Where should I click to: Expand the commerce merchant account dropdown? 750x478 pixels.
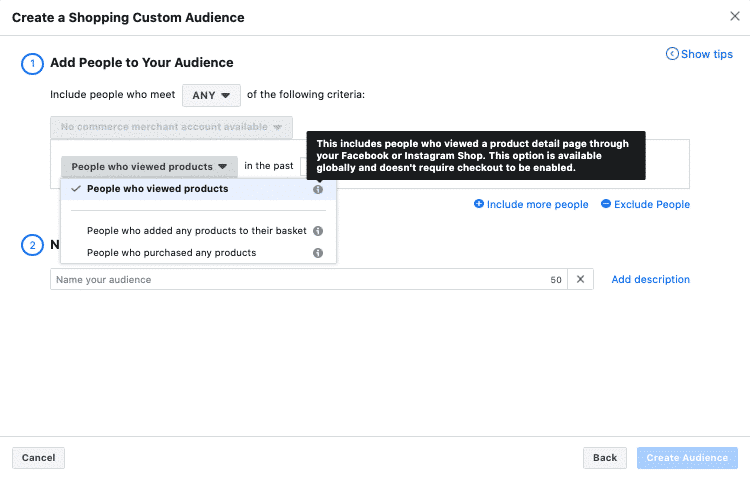tap(171, 128)
